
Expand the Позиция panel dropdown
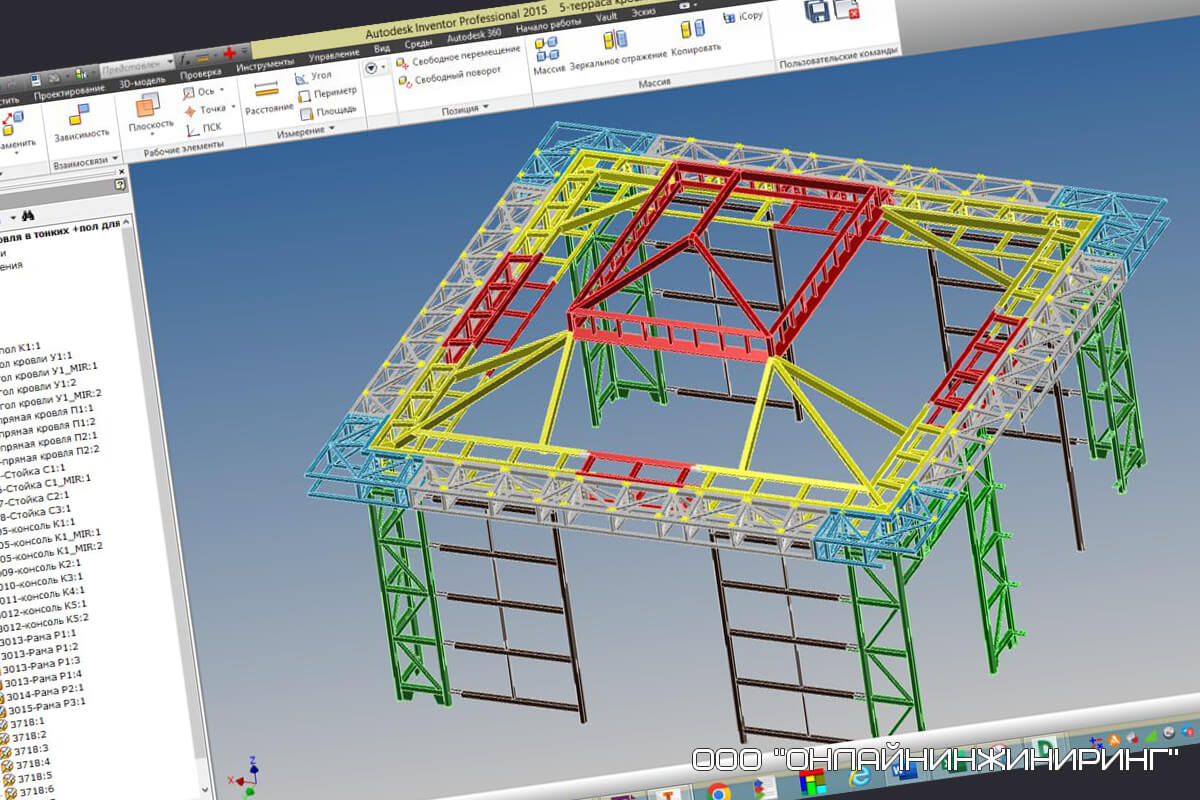[486, 107]
